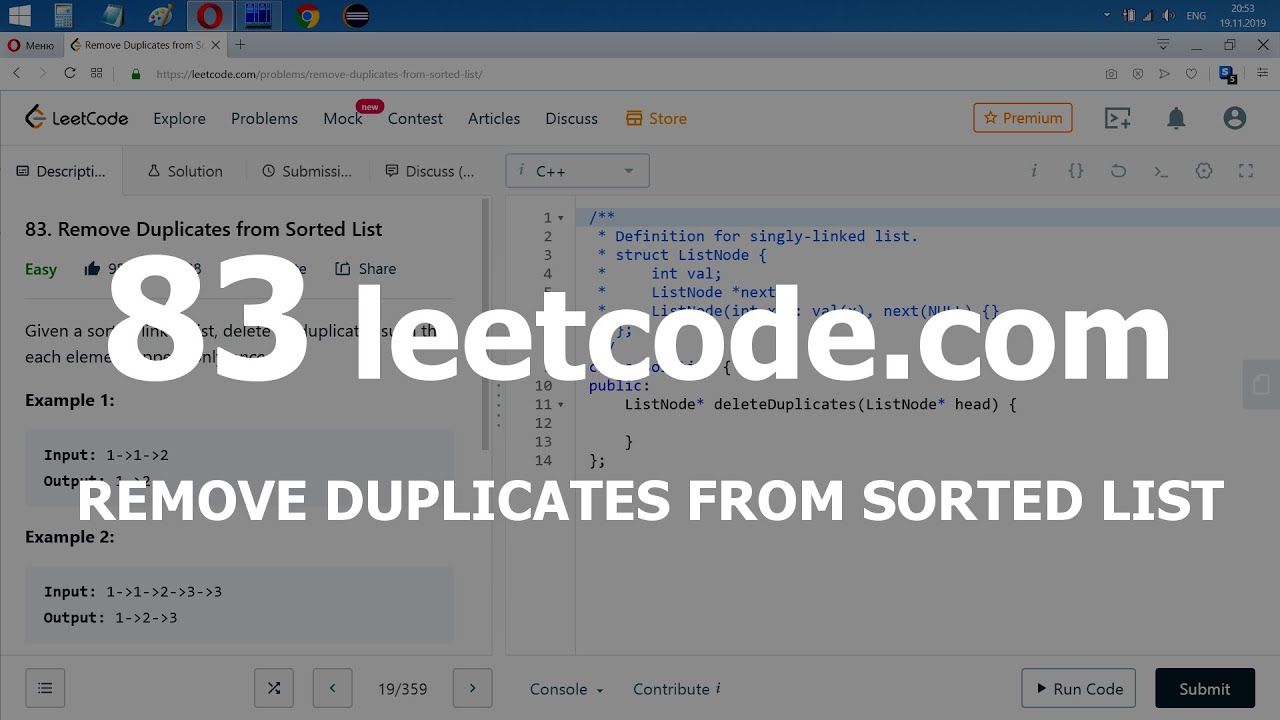Open Chrome in the taskbar
1280x720 pixels.
tap(307, 15)
